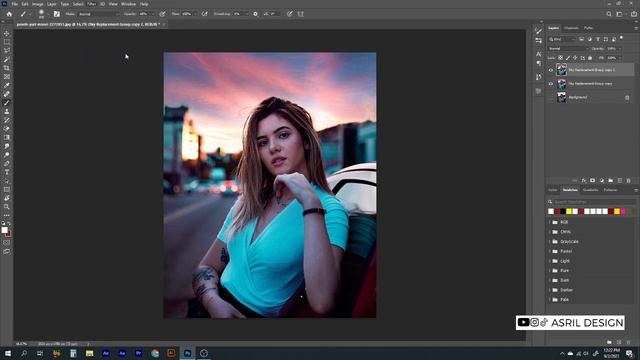The height and width of the screenshot is (360, 640).
Task: Select the Brush tool in toolbar
Action: click(x=7, y=103)
